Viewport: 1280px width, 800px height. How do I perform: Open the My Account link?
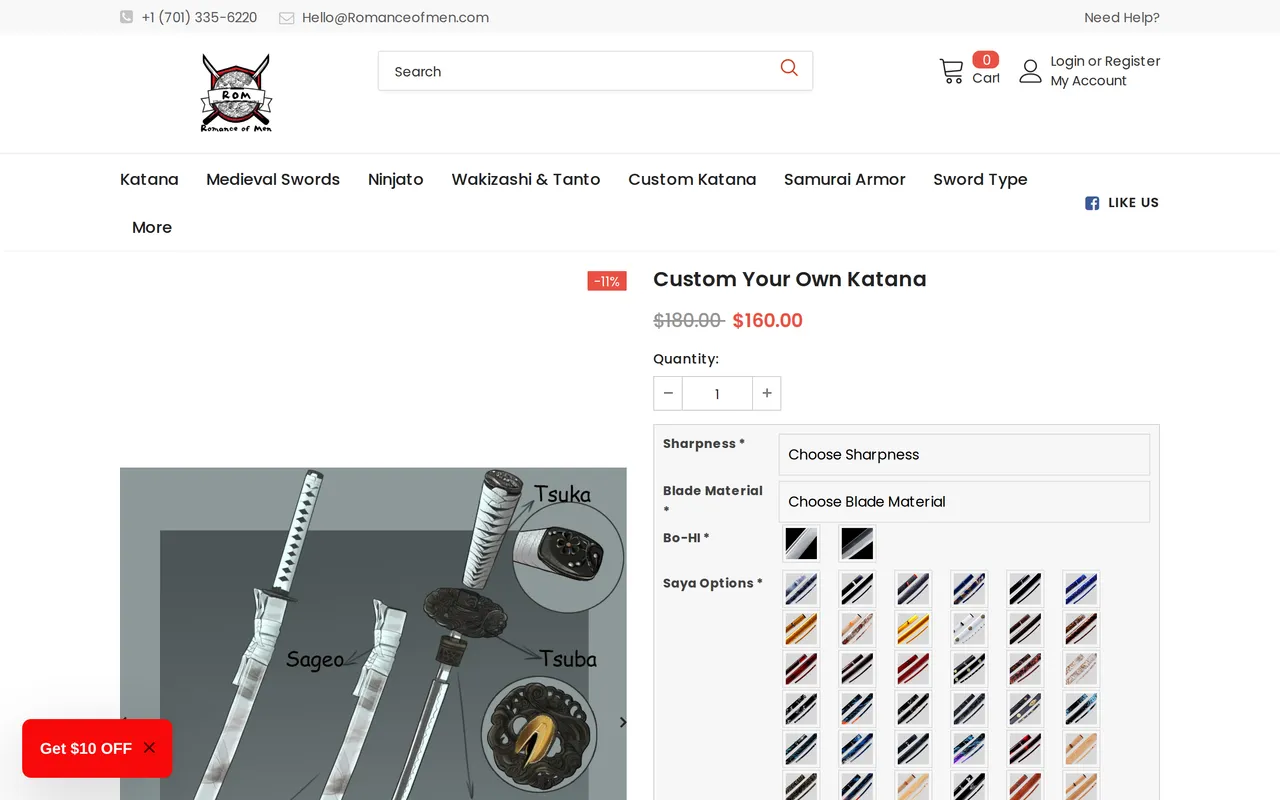click(x=1088, y=81)
